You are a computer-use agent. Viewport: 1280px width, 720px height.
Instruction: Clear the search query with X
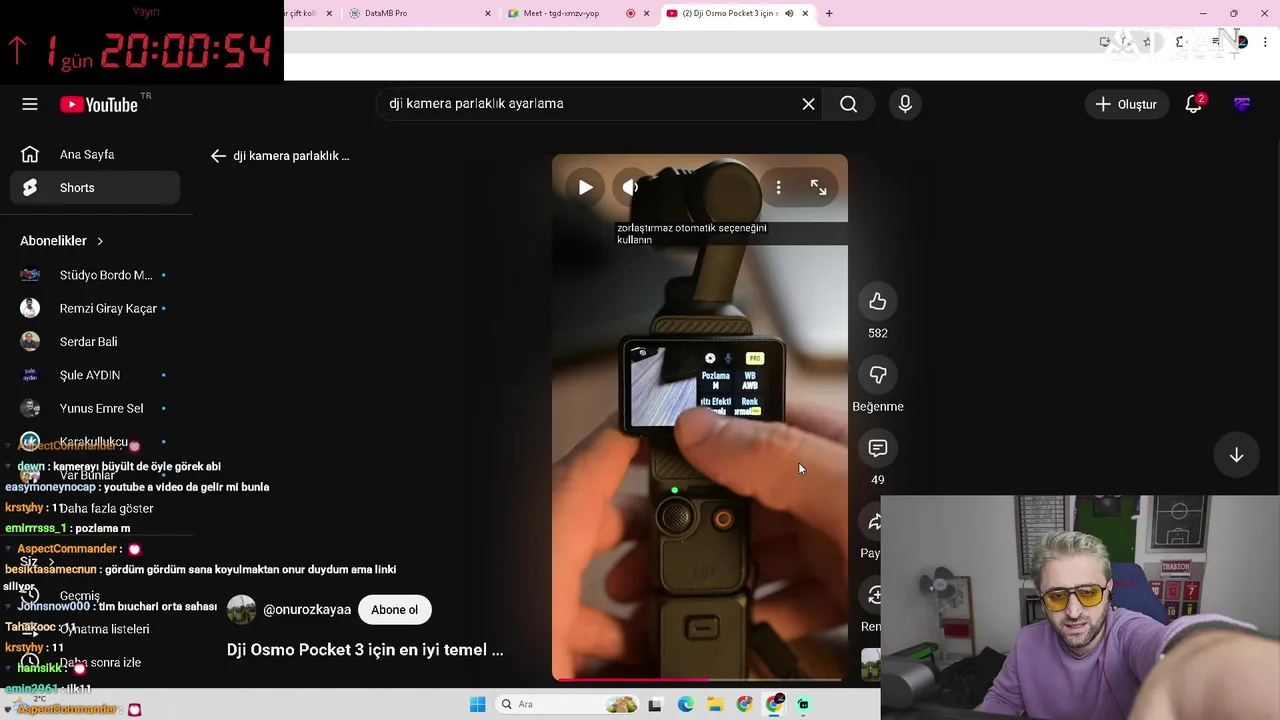[809, 104]
